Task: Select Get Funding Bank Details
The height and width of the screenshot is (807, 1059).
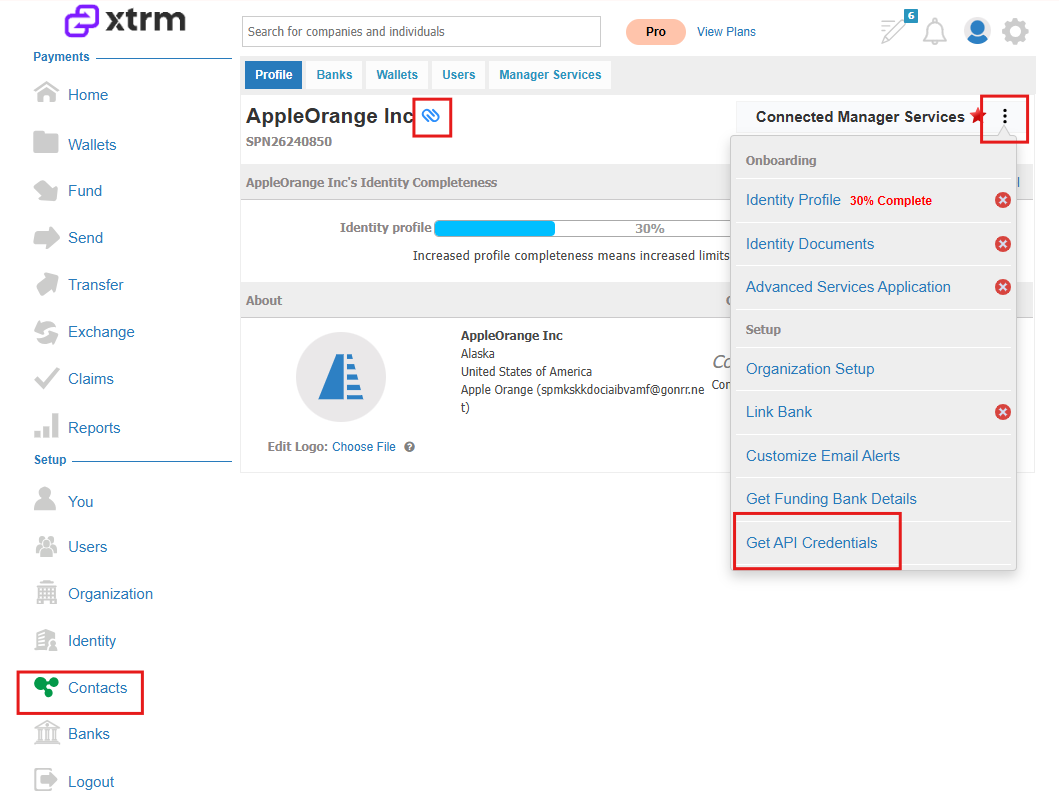Action: click(x=831, y=498)
